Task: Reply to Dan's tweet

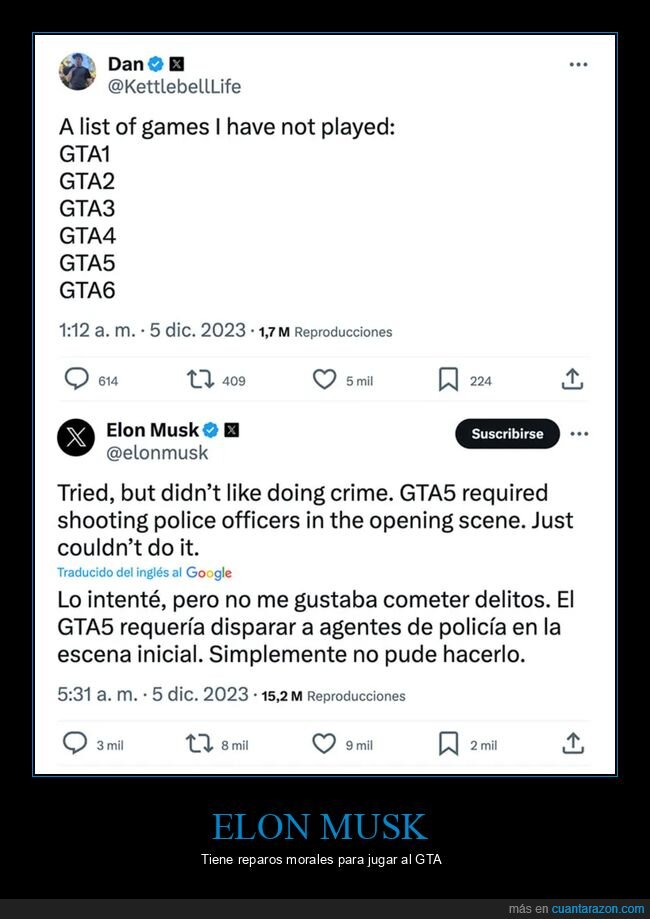Action: point(75,380)
